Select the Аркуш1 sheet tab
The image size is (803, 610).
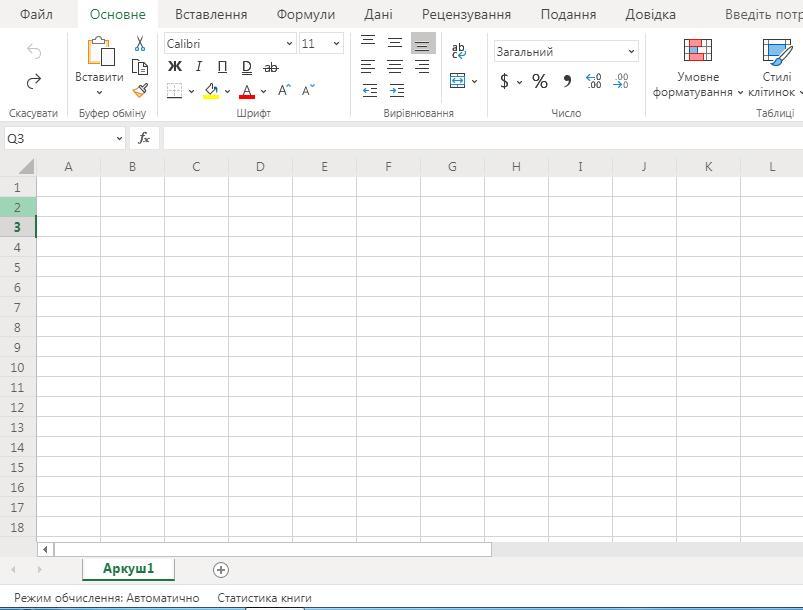pyautogui.click(x=129, y=569)
